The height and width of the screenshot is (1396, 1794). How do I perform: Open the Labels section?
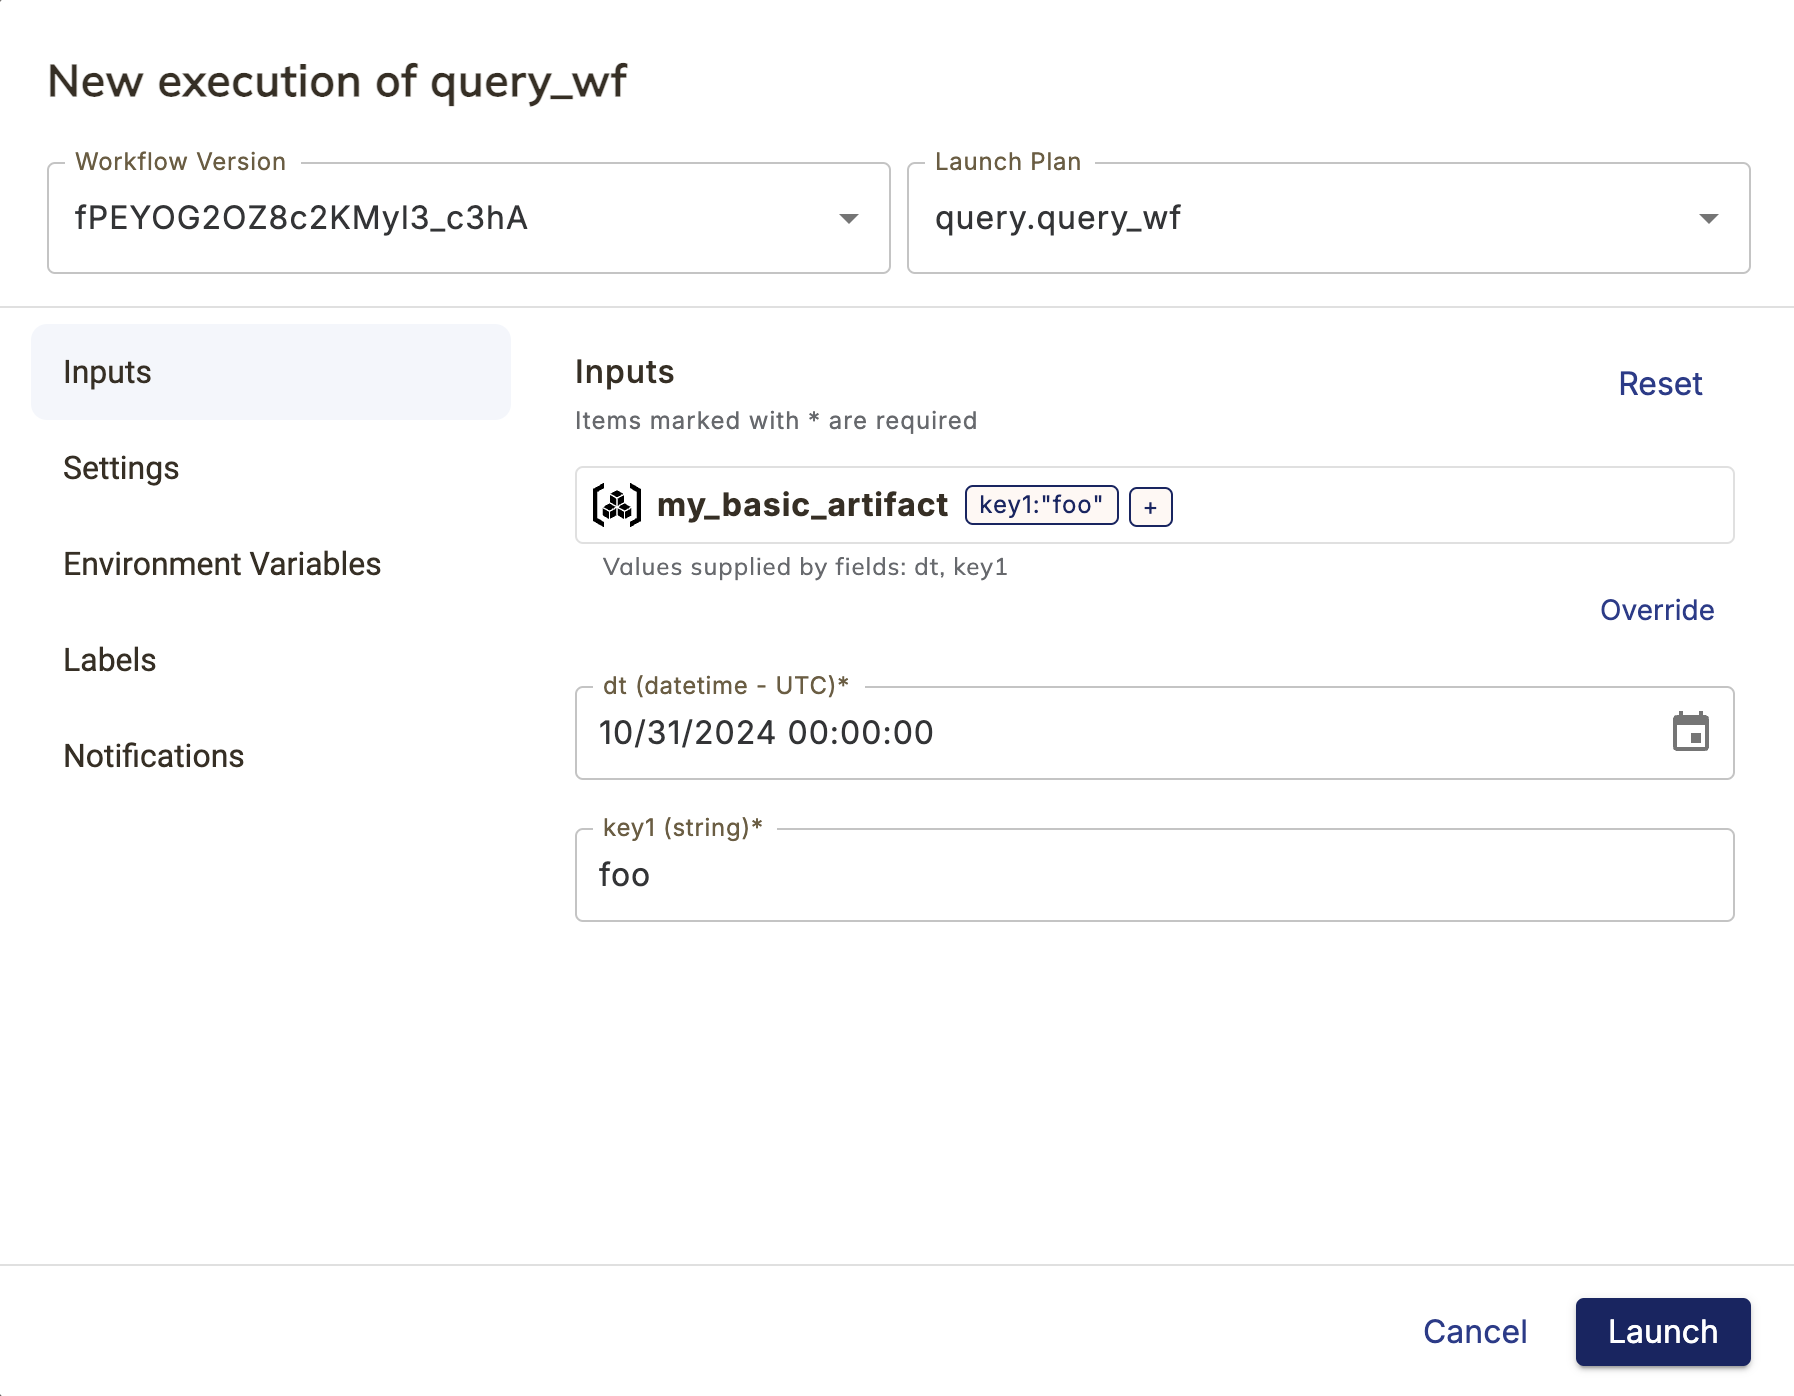[x=109, y=659]
